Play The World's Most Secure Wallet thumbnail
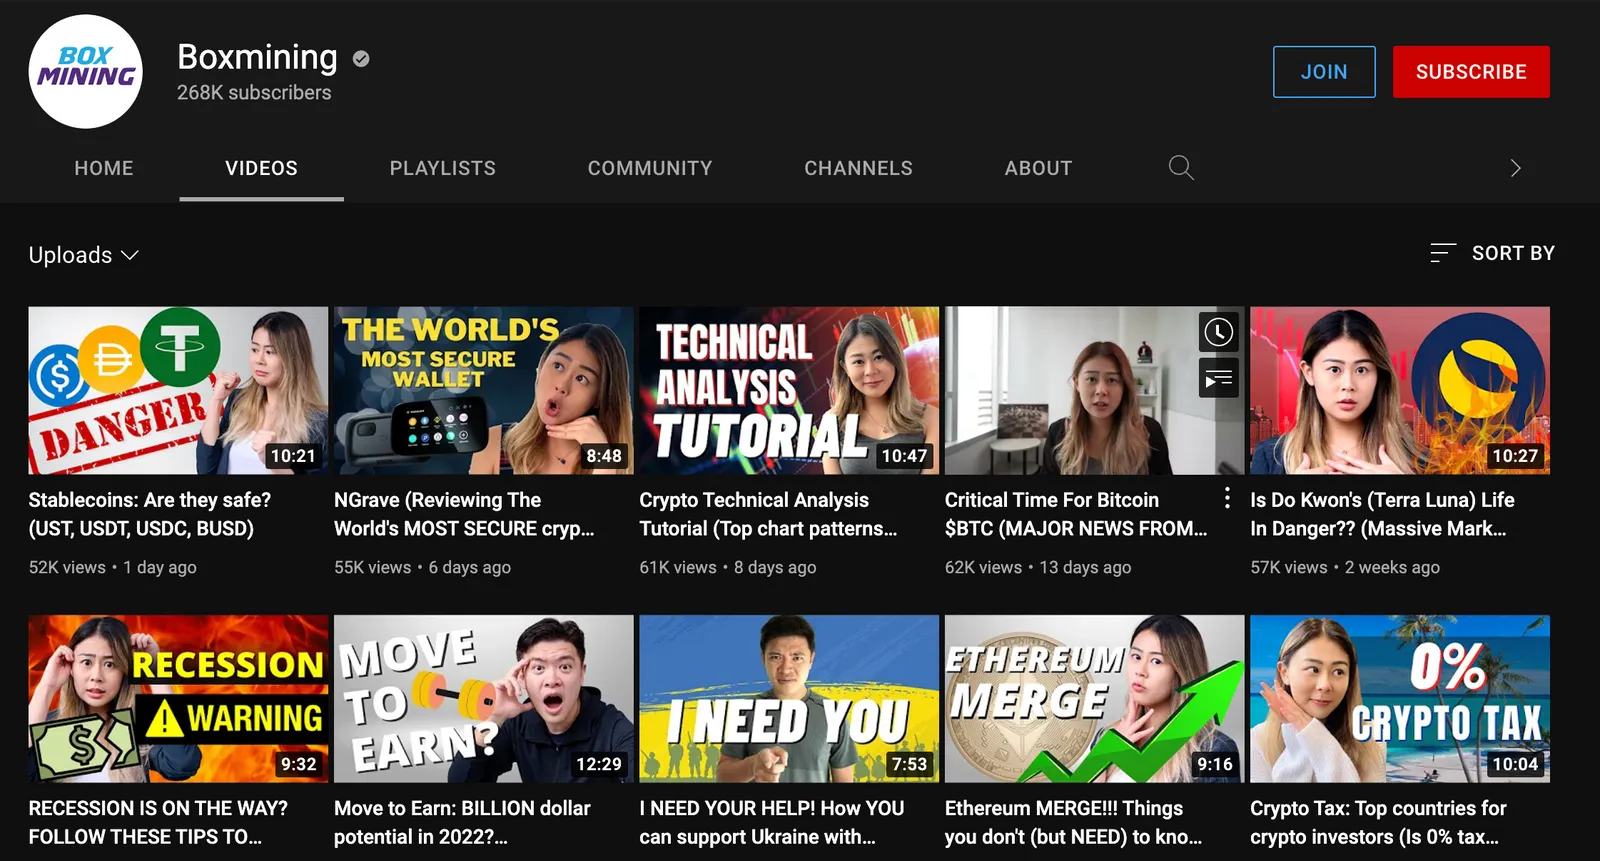The height and width of the screenshot is (861, 1600). [x=484, y=390]
